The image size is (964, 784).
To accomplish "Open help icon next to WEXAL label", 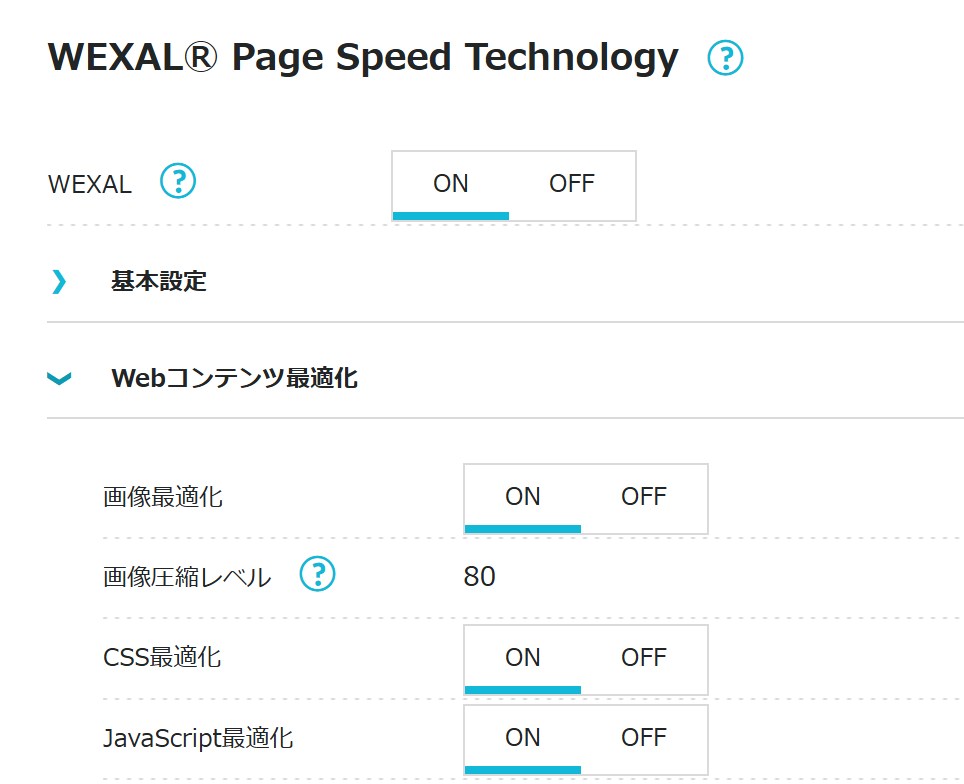I will pos(178,182).
